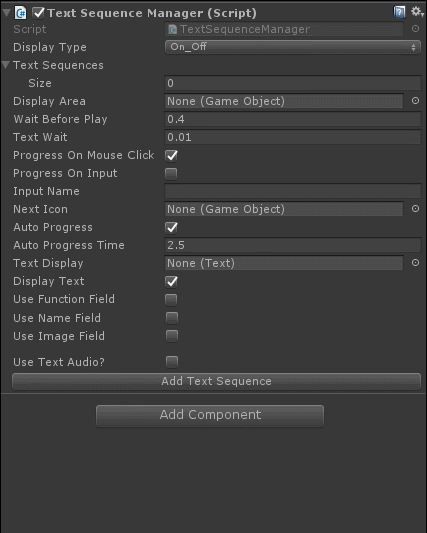Disable the Text Sequence Manager component checkbox
Screen dimensions: 427x533
38,13
